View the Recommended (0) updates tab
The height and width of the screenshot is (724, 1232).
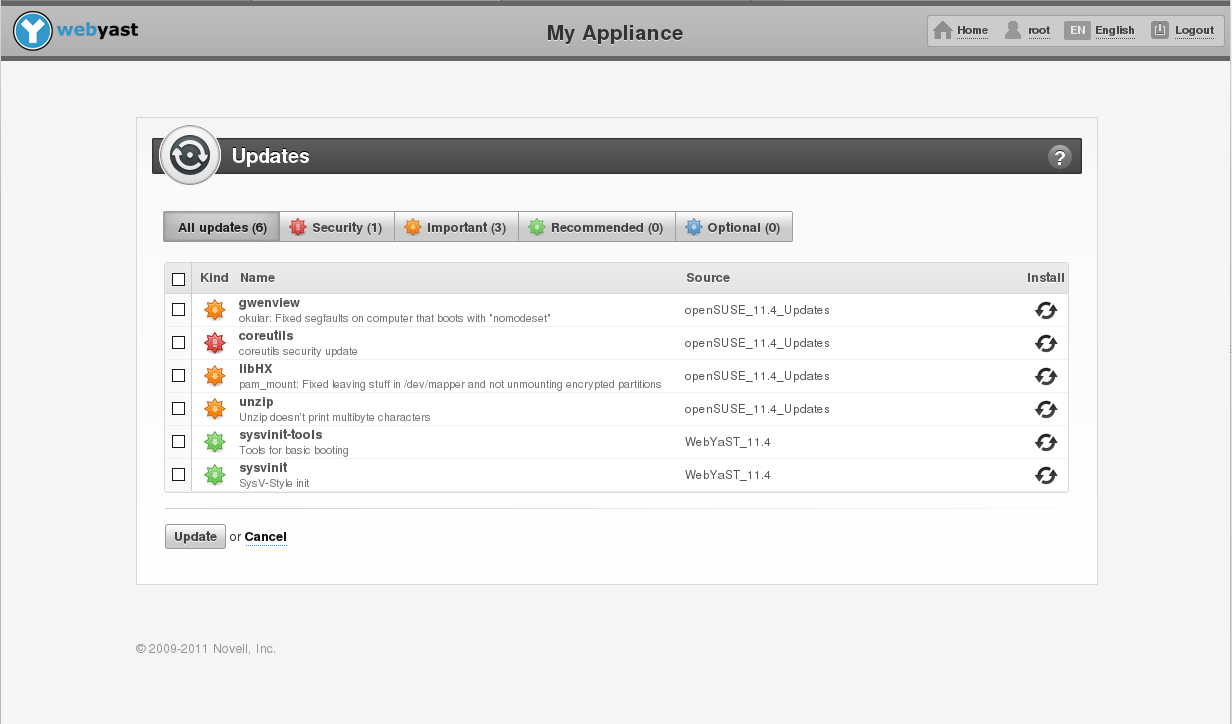click(x=596, y=227)
